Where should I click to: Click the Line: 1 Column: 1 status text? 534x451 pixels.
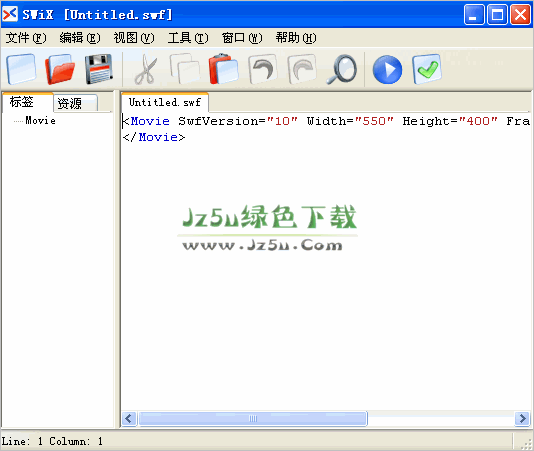[x=52, y=441]
